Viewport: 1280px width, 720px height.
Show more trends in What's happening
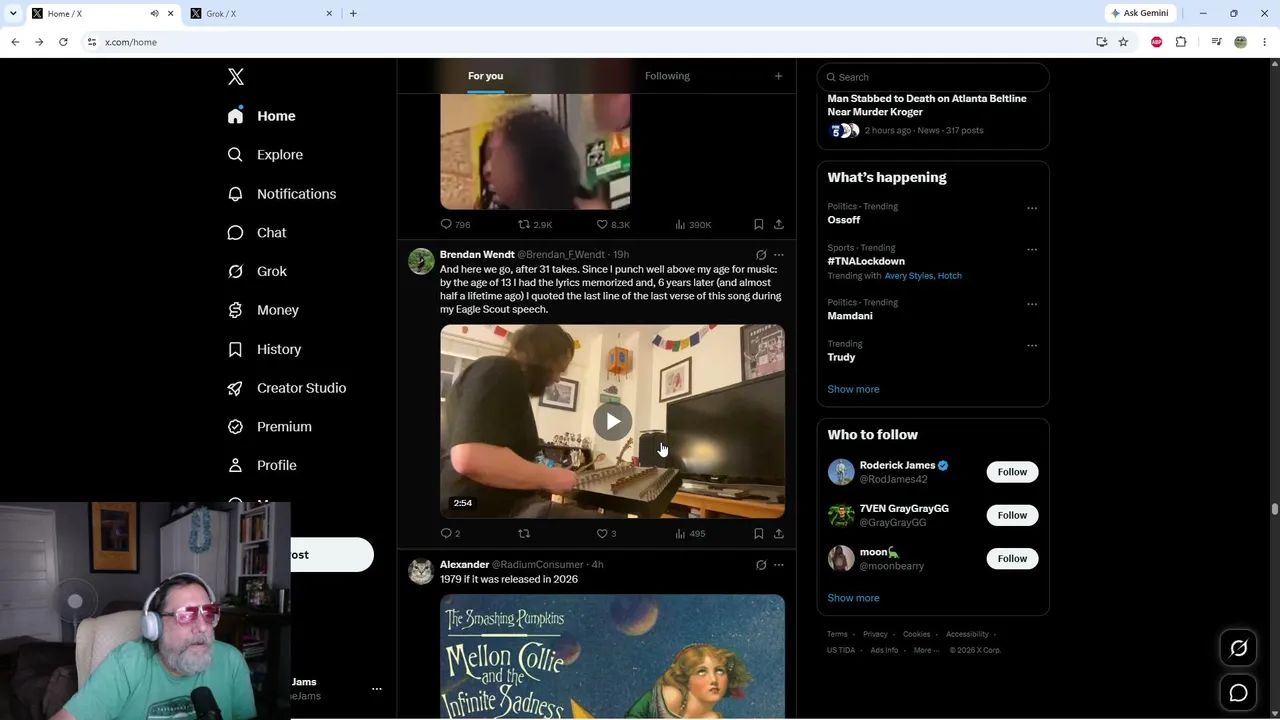pos(853,389)
